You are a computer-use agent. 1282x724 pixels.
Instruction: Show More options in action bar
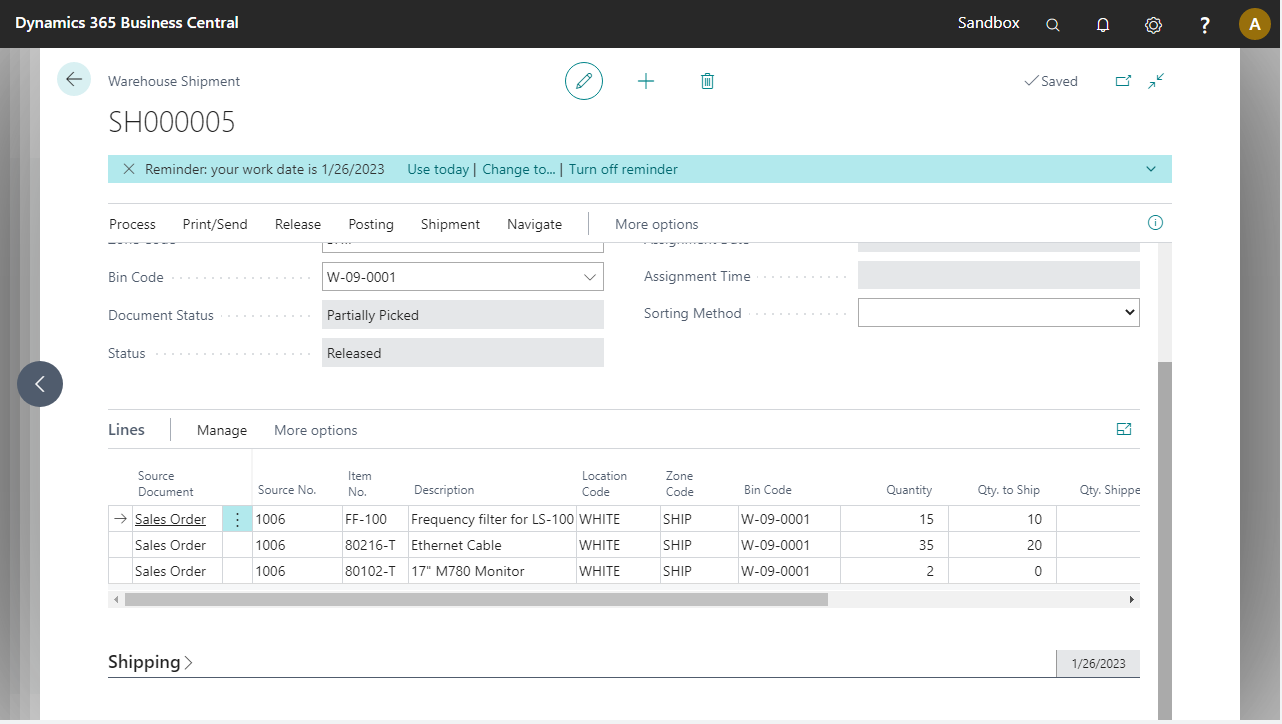[656, 224]
